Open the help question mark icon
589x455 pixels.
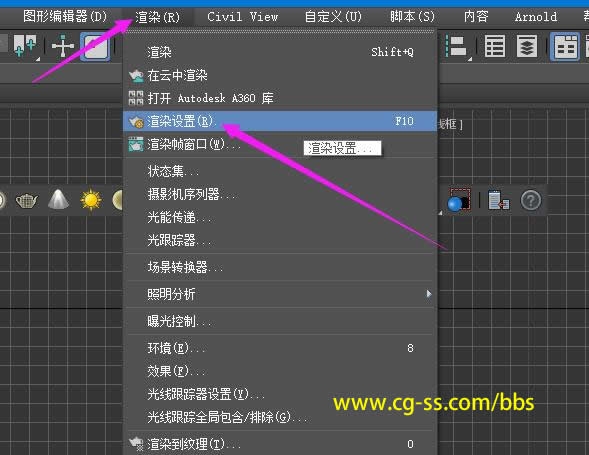[530, 200]
